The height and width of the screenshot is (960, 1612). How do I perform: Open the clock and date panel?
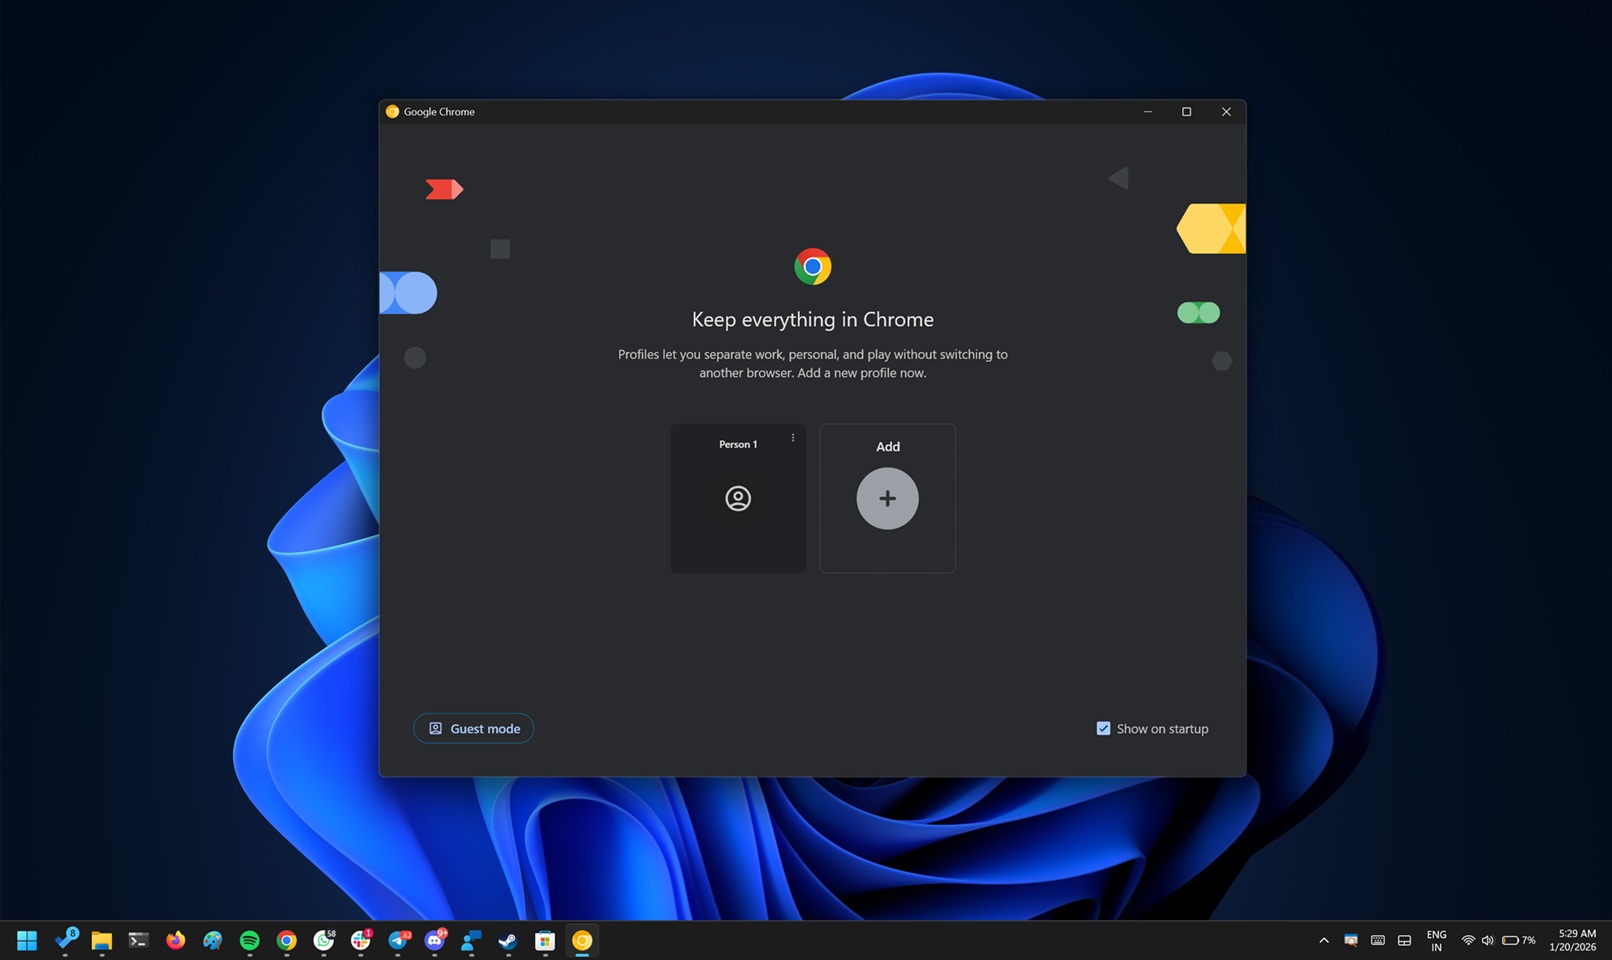tap(1573, 940)
